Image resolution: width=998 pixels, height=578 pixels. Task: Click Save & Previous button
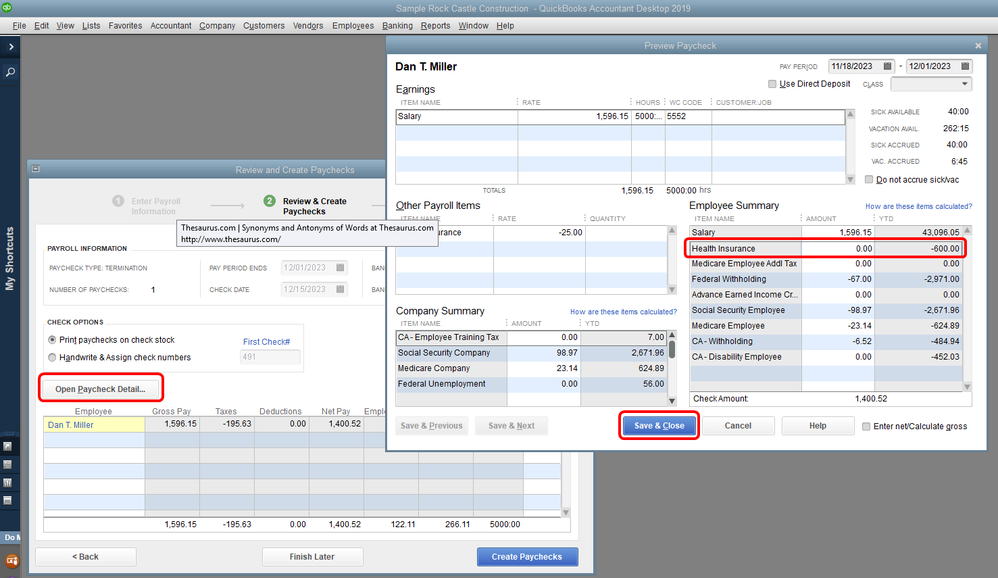432,426
